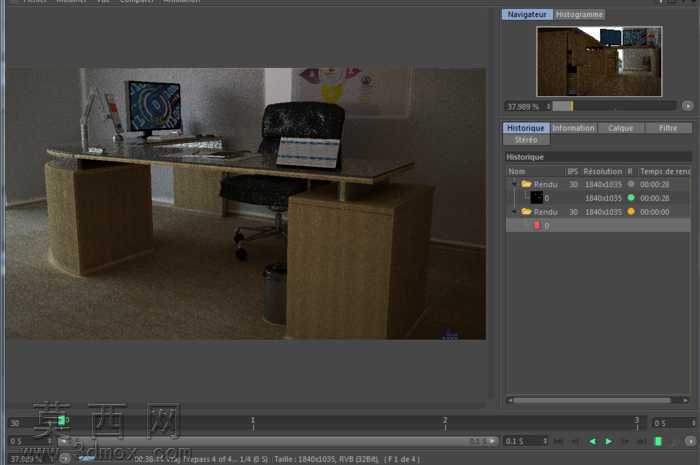Viewport: 700px width, 465px height.
Task: Click the IPS column header
Action: [x=573, y=171]
